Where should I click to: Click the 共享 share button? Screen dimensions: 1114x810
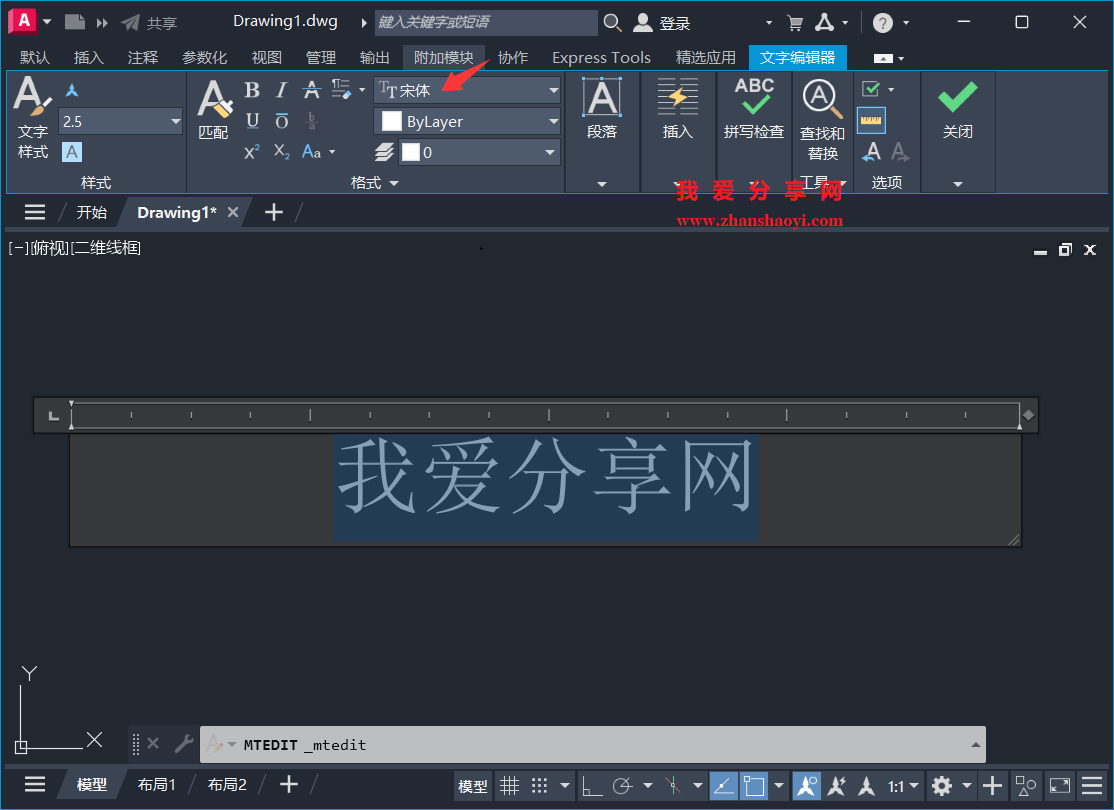pyautogui.click(x=148, y=23)
